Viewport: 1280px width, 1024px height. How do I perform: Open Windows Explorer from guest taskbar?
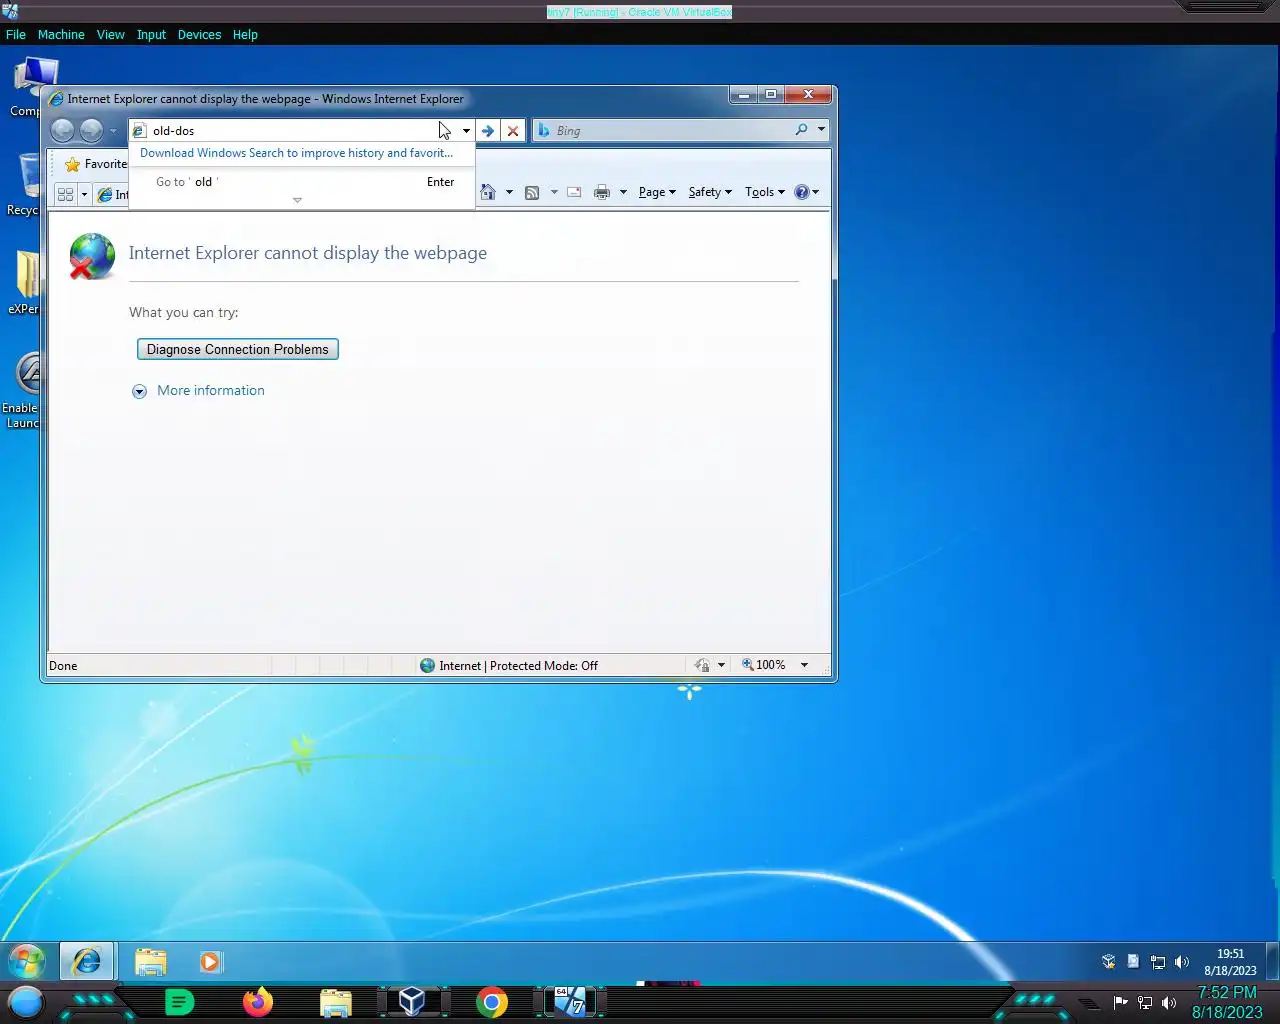coord(151,962)
